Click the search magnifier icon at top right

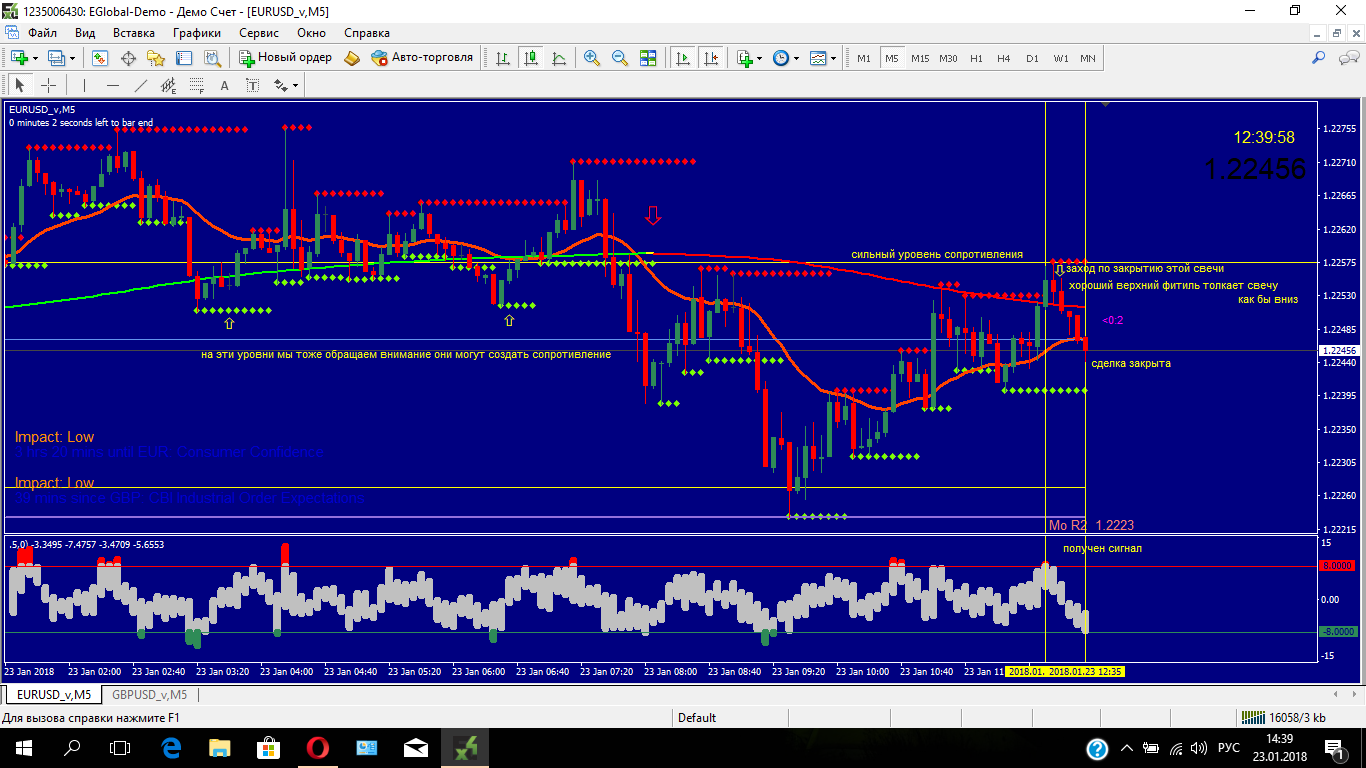click(x=1319, y=58)
